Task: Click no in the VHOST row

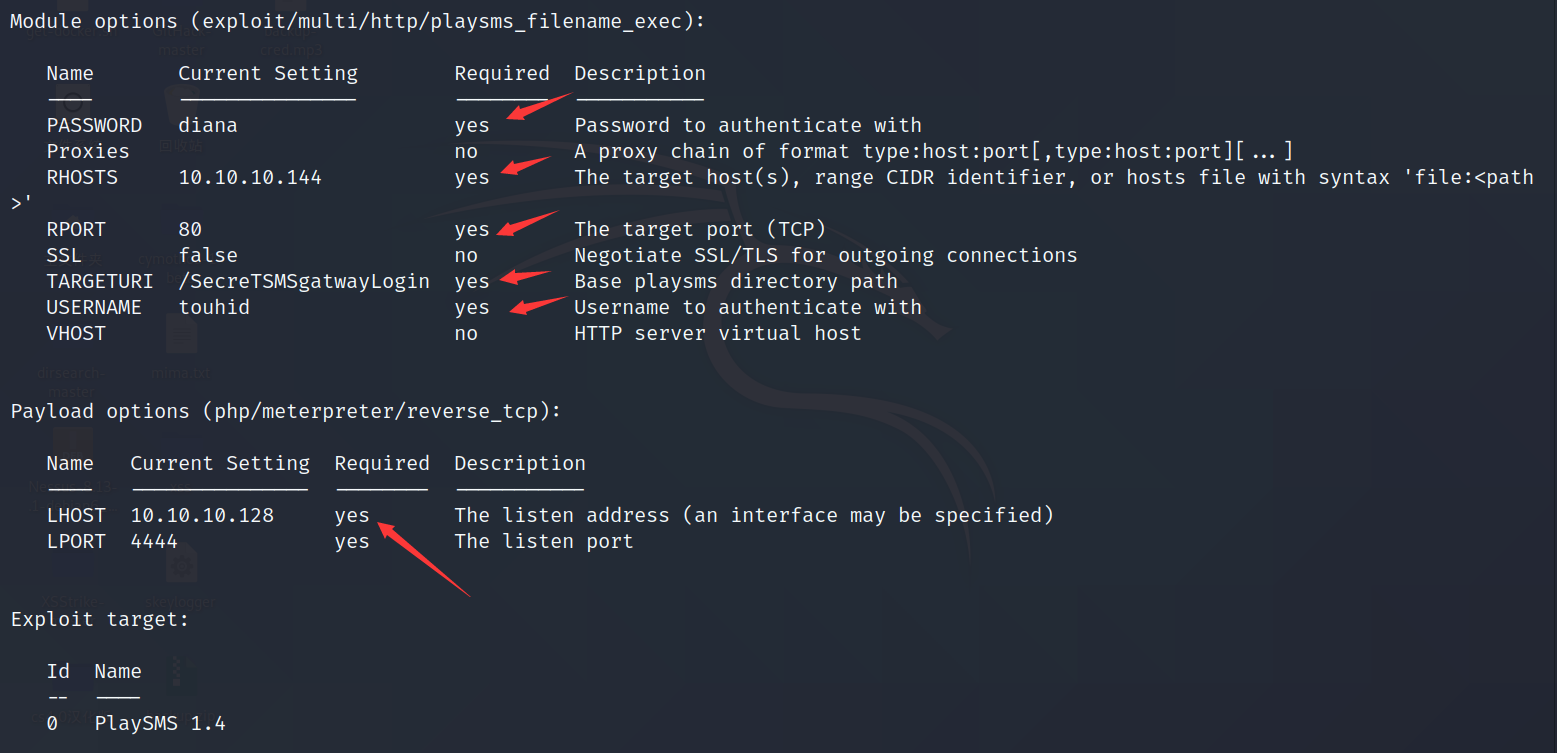Action: 466,334
